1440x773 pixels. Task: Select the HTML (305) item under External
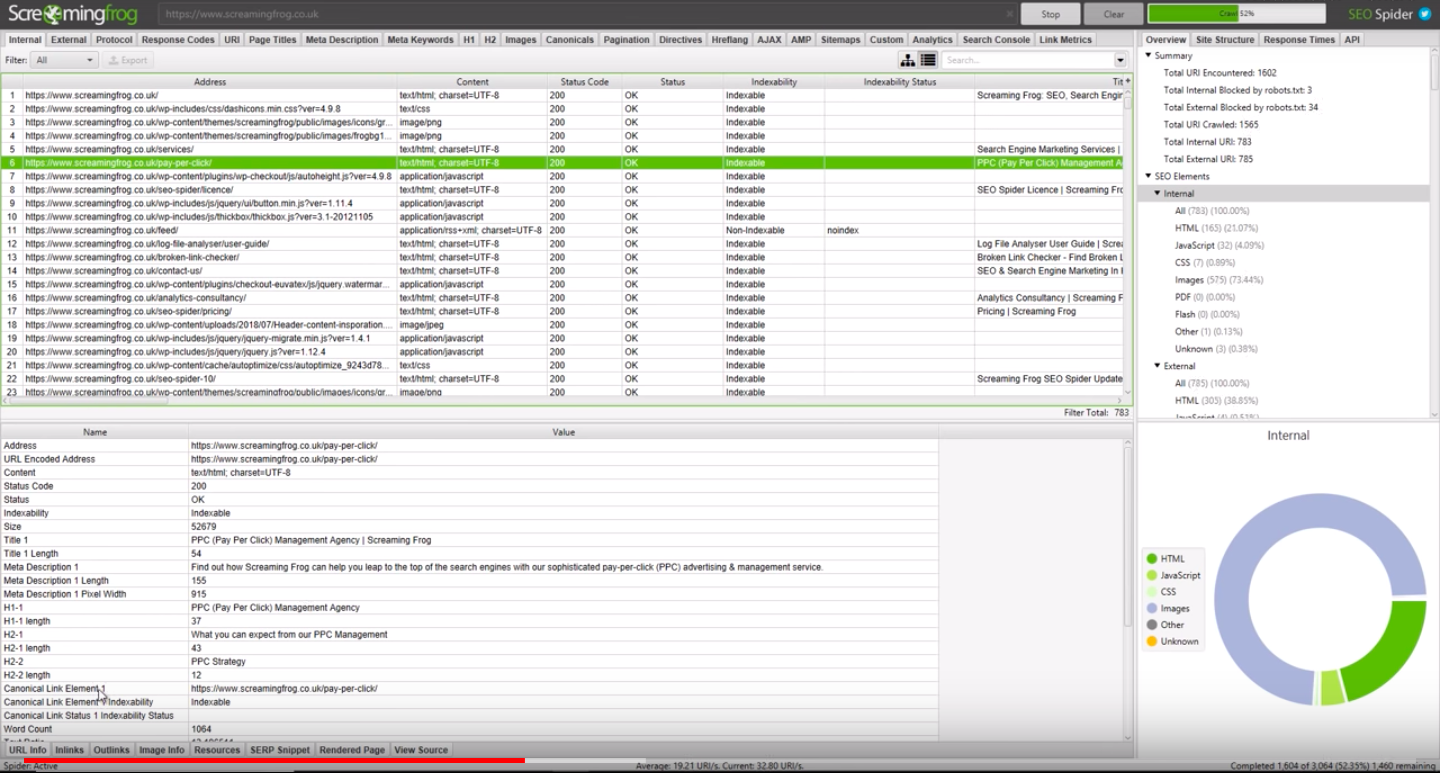[1216, 400]
